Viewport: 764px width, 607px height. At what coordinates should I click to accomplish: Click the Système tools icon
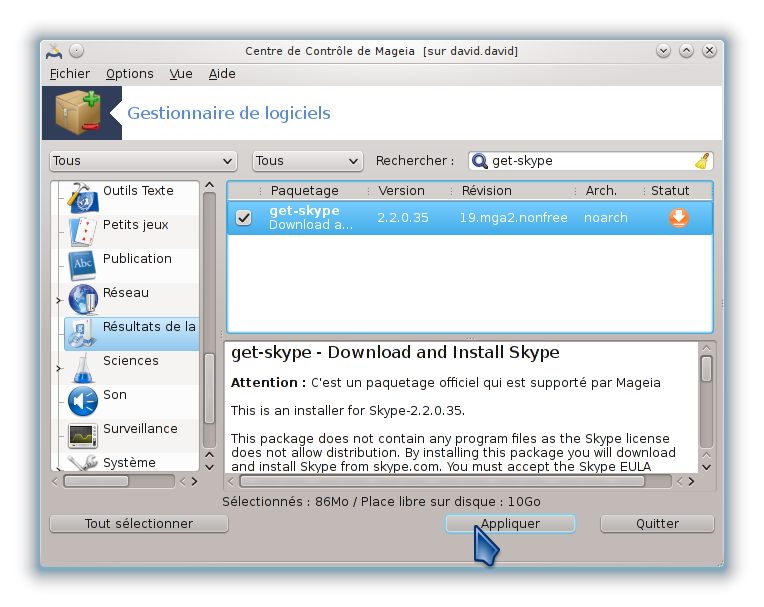83,463
